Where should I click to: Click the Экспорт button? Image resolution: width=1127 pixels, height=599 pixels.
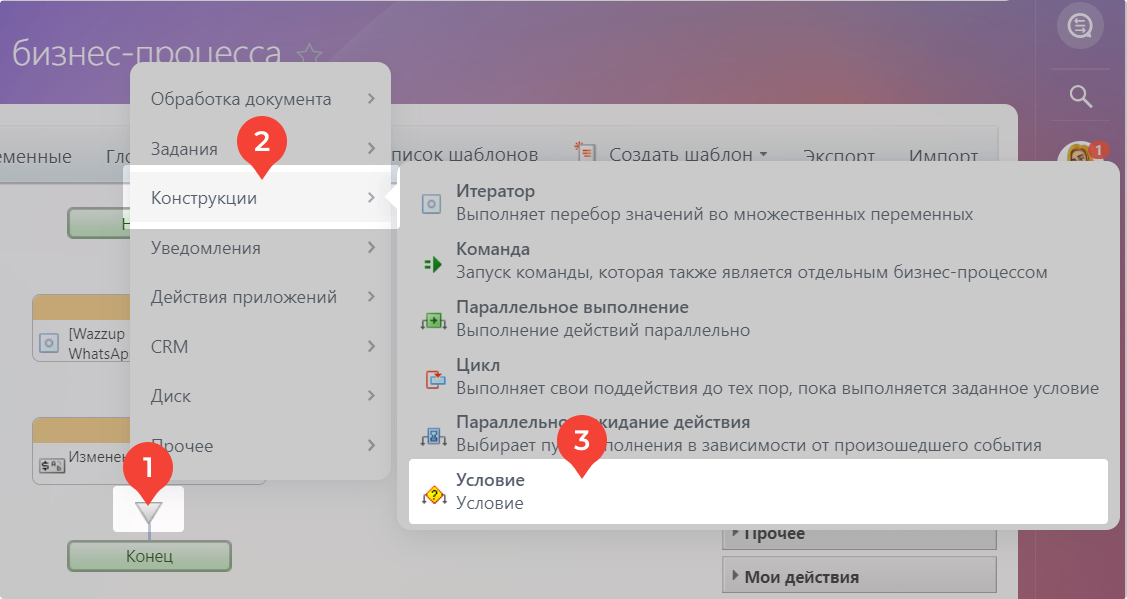[x=839, y=156]
